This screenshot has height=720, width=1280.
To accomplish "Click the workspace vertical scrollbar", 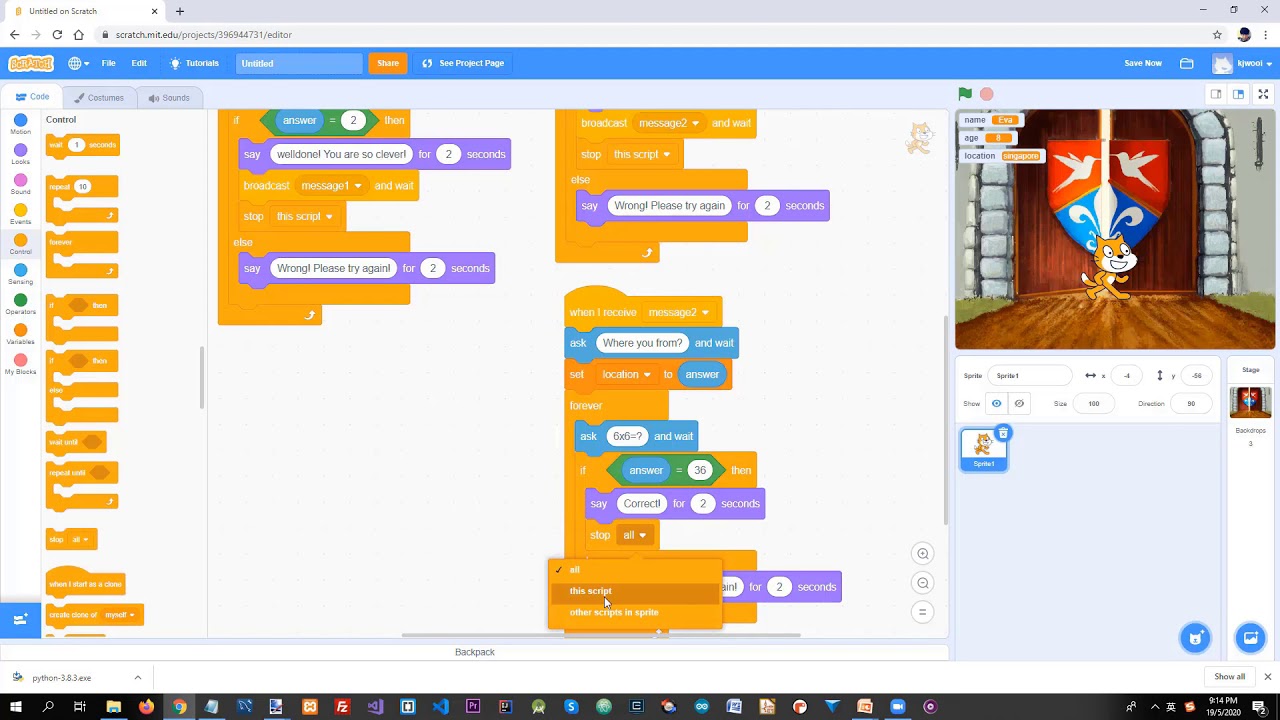I will [x=945, y=420].
